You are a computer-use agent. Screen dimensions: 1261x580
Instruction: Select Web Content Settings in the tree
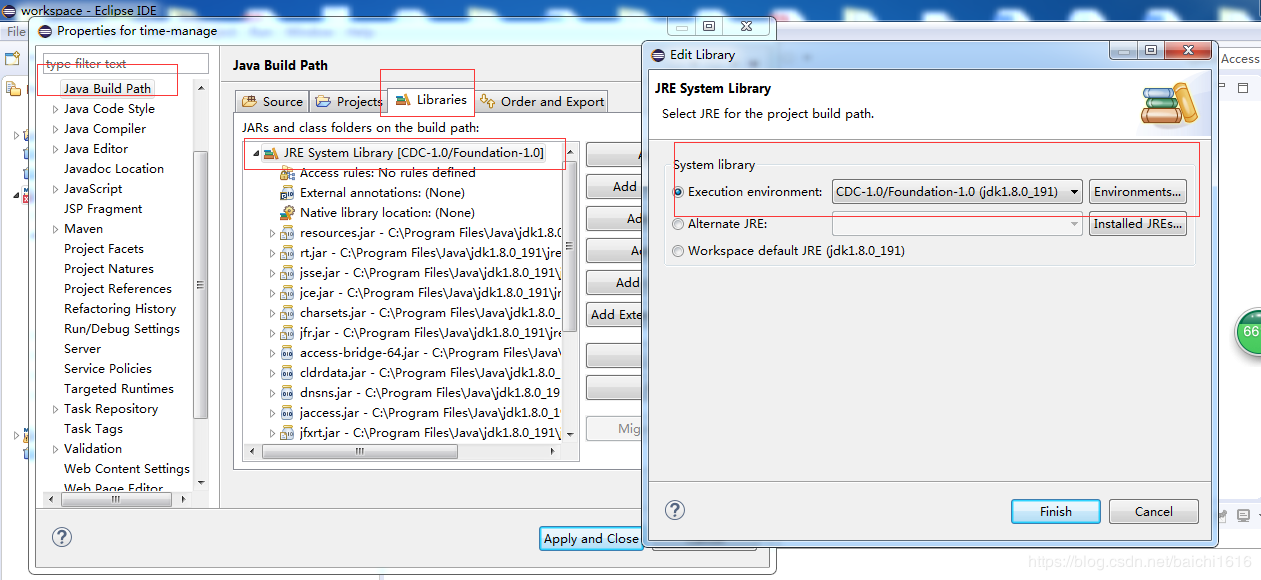click(127, 469)
